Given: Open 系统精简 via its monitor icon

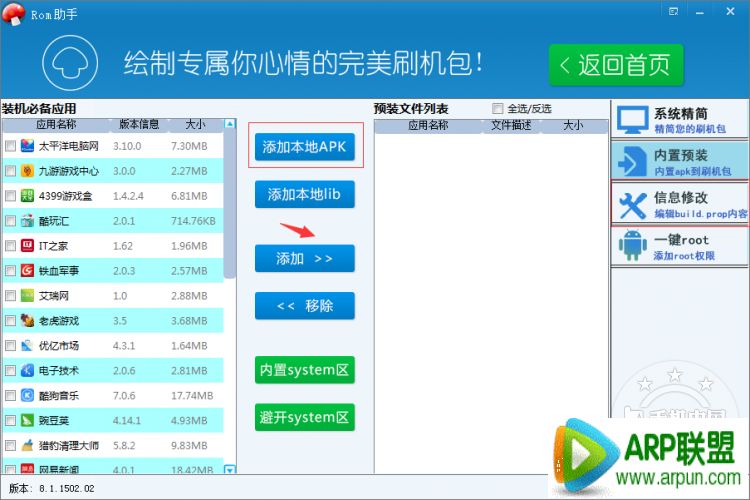Looking at the screenshot, I should pos(632,121).
